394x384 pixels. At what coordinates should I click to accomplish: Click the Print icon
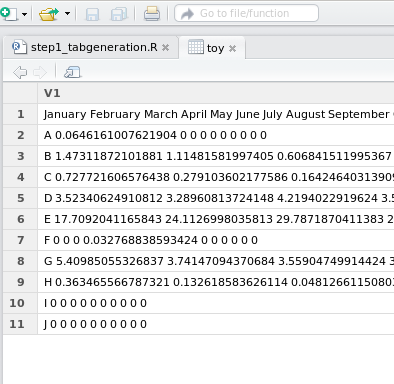tap(152, 14)
